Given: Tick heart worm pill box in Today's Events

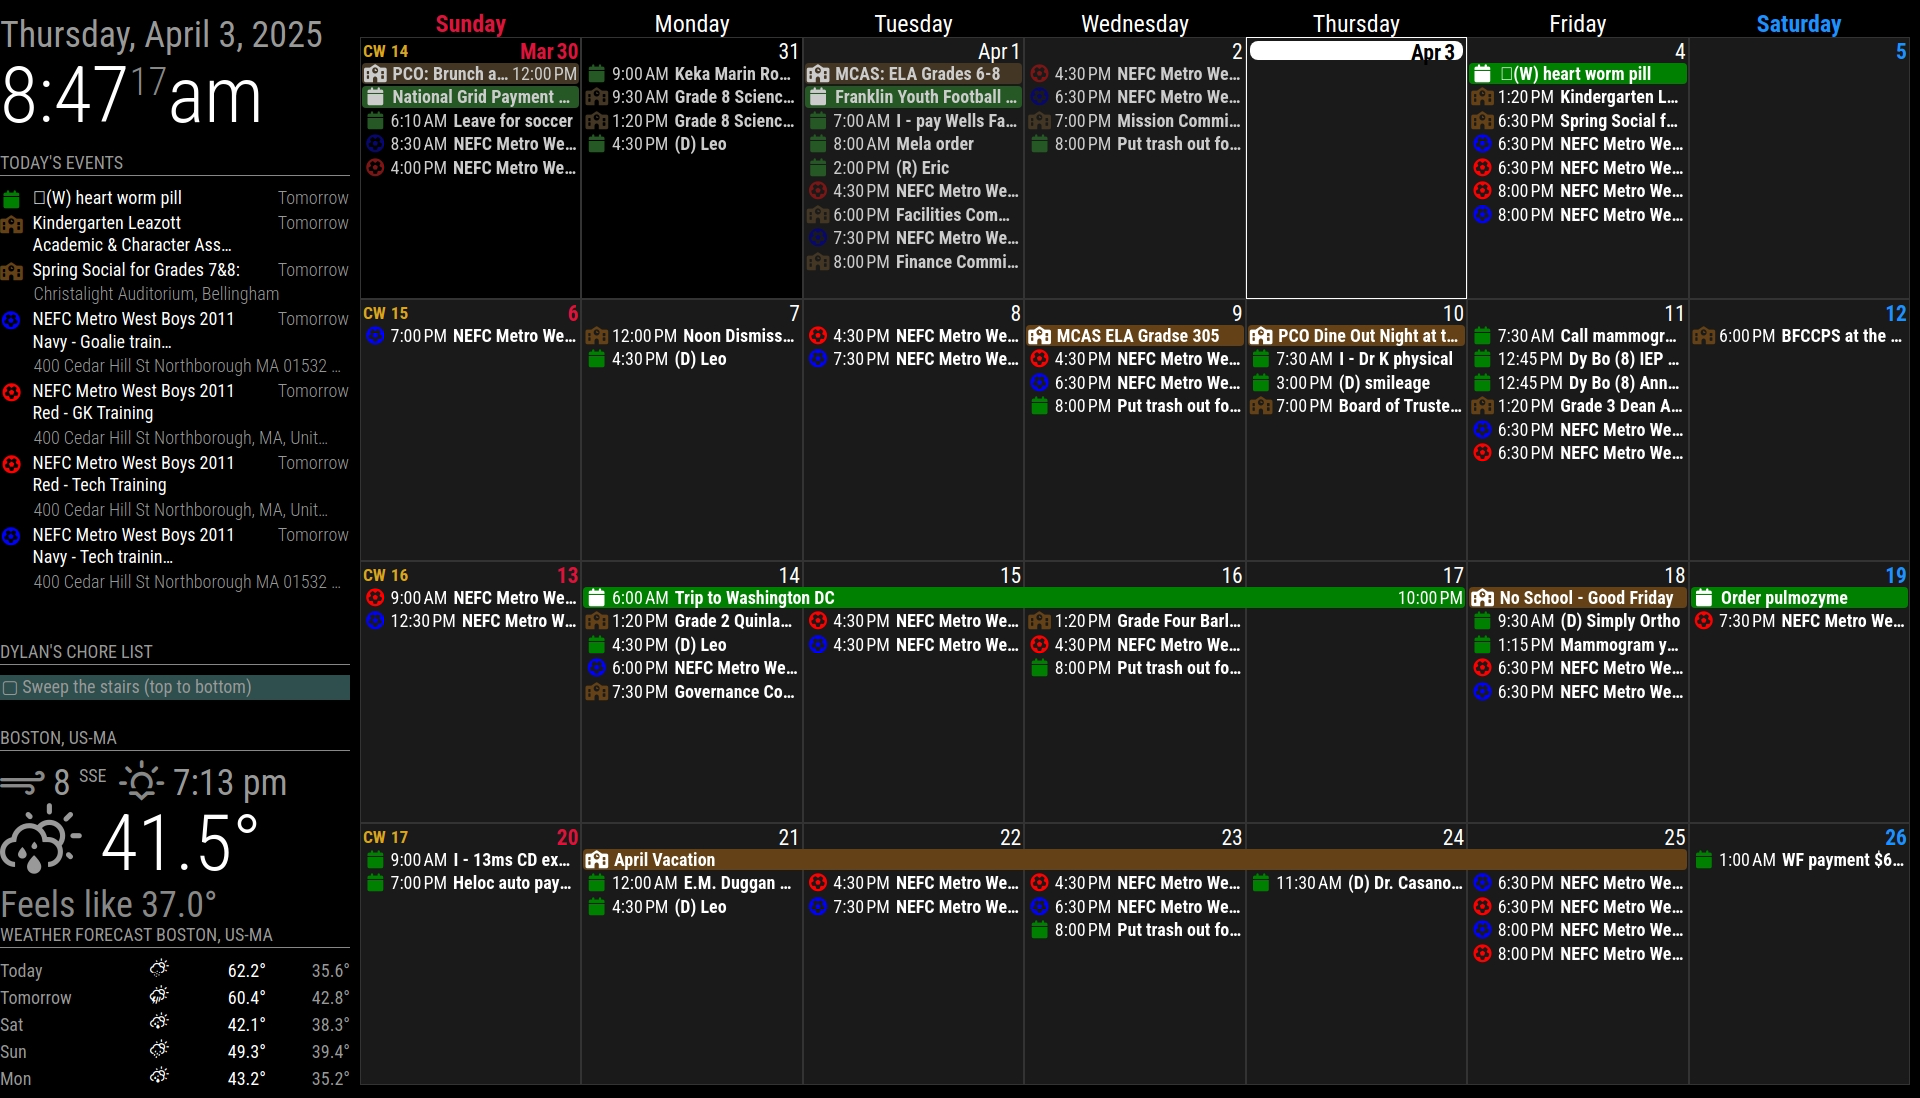Looking at the screenshot, I should tap(39, 198).
